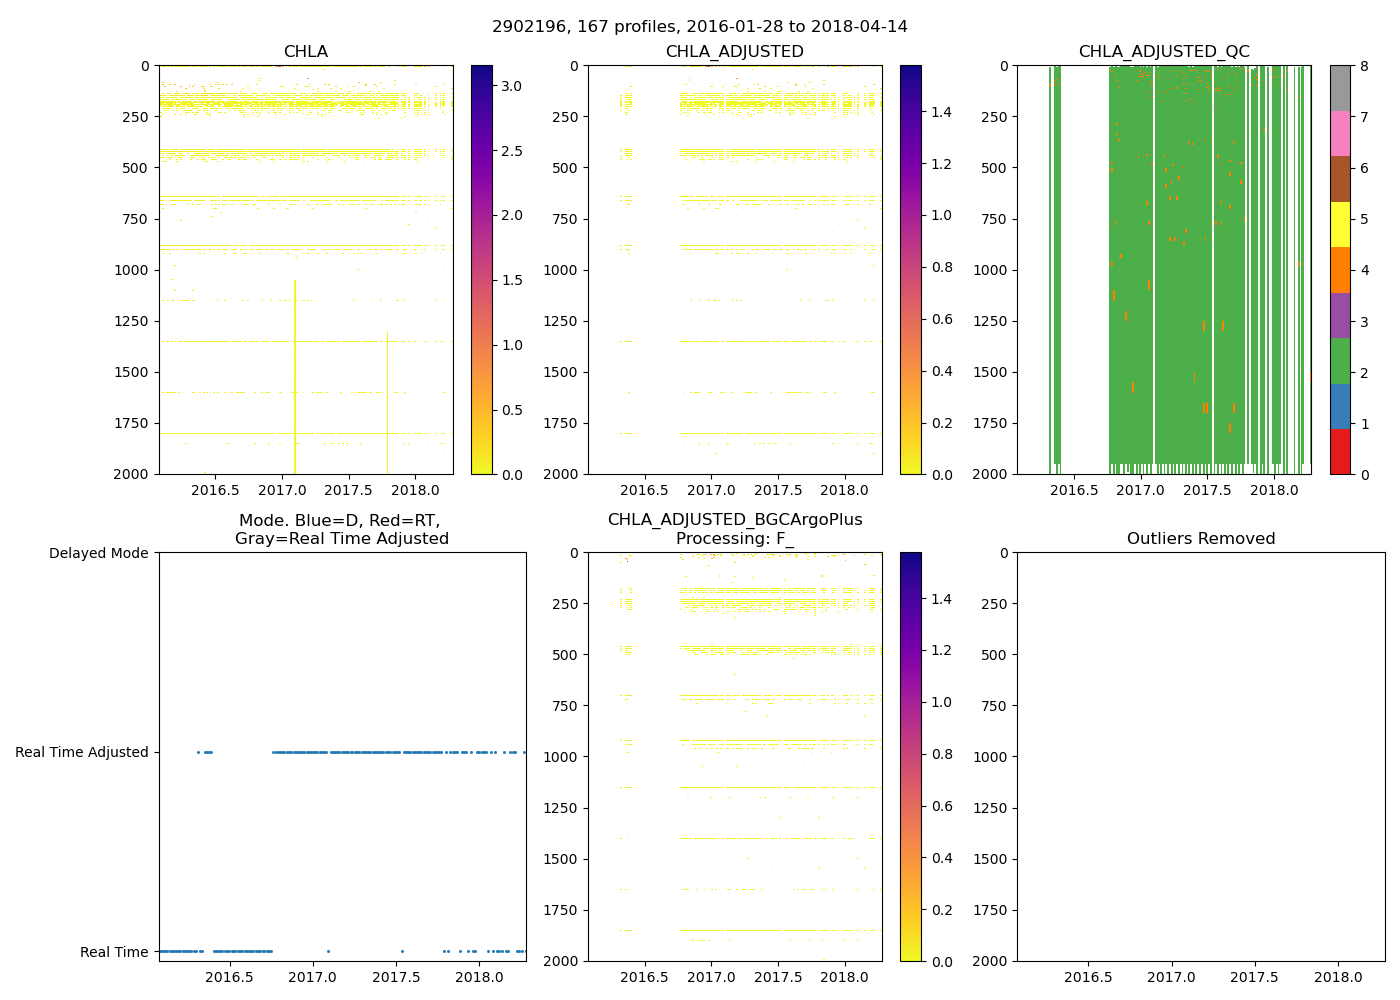
Task: Select the brown swatch in QC colorbar
Action: coord(1340,179)
